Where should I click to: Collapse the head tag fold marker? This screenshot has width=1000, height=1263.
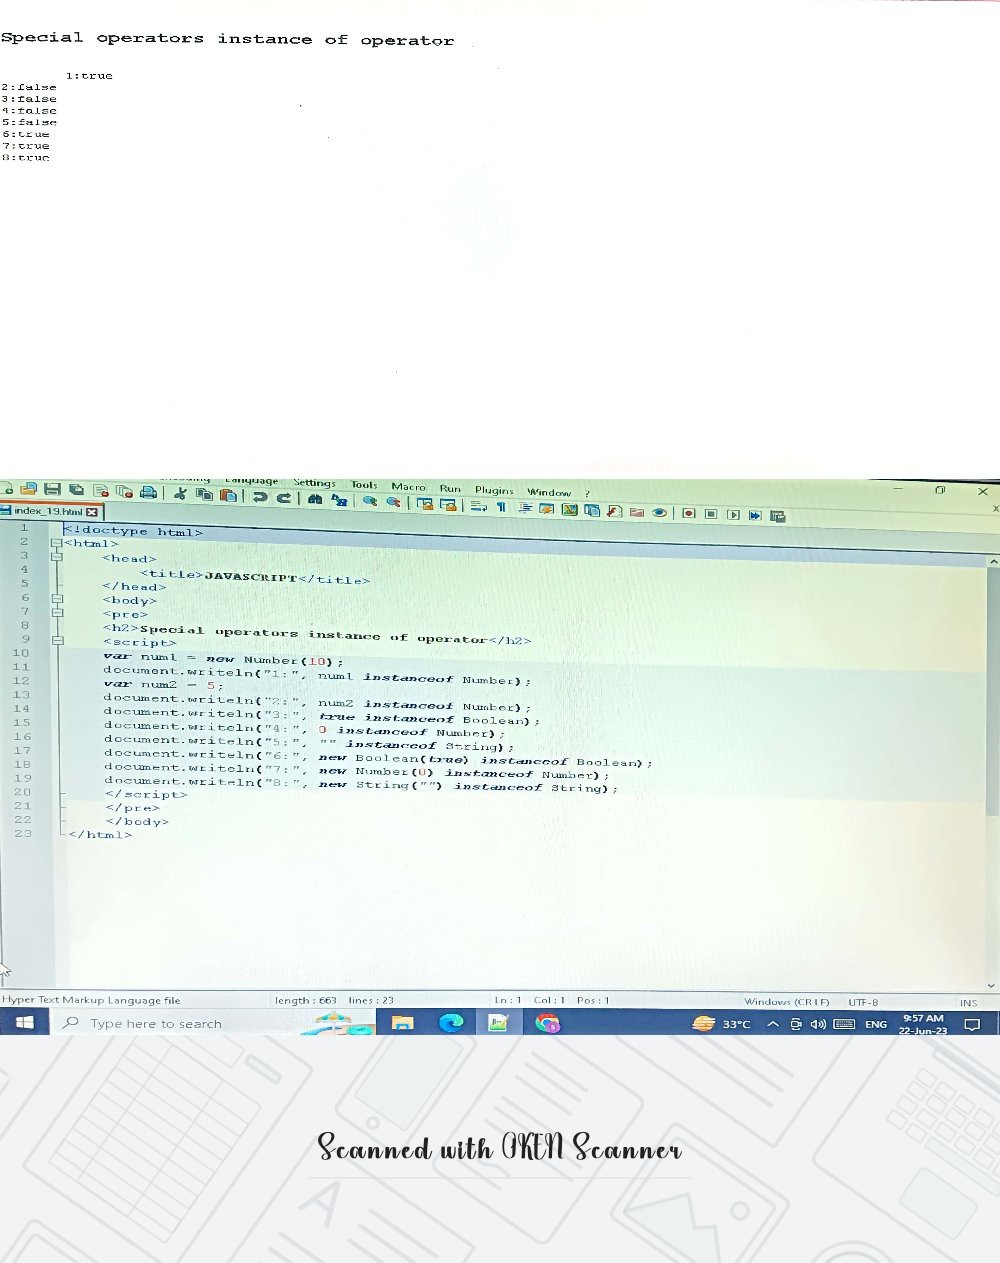(57, 558)
